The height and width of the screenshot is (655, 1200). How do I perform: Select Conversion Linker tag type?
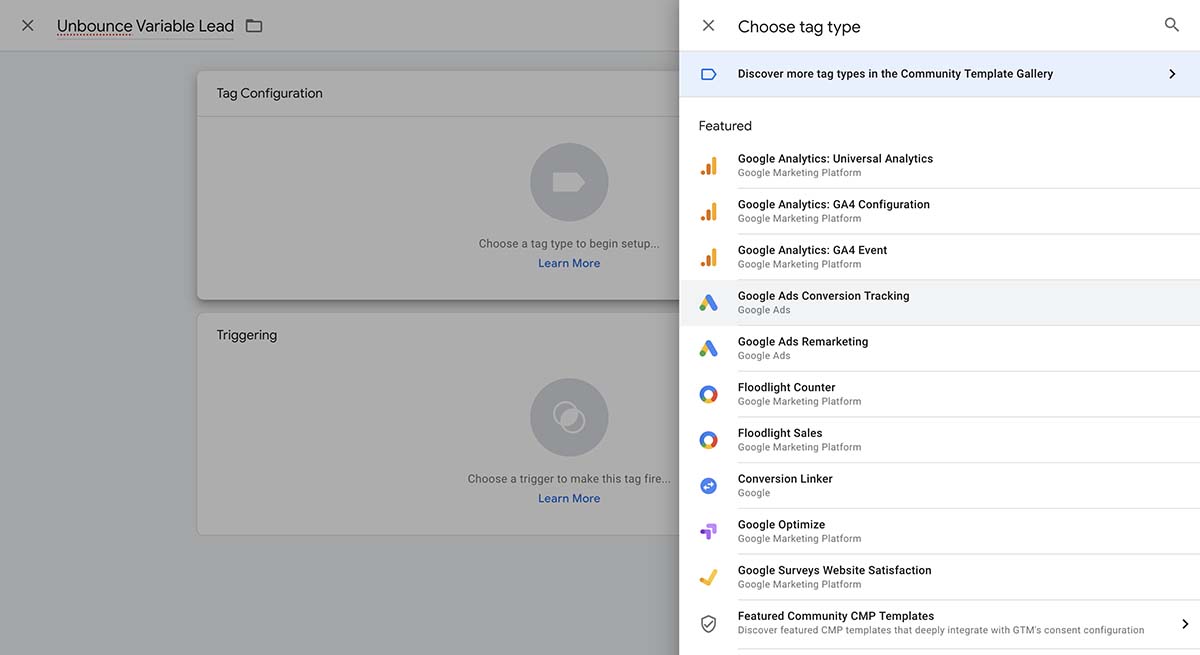[x=940, y=486]
